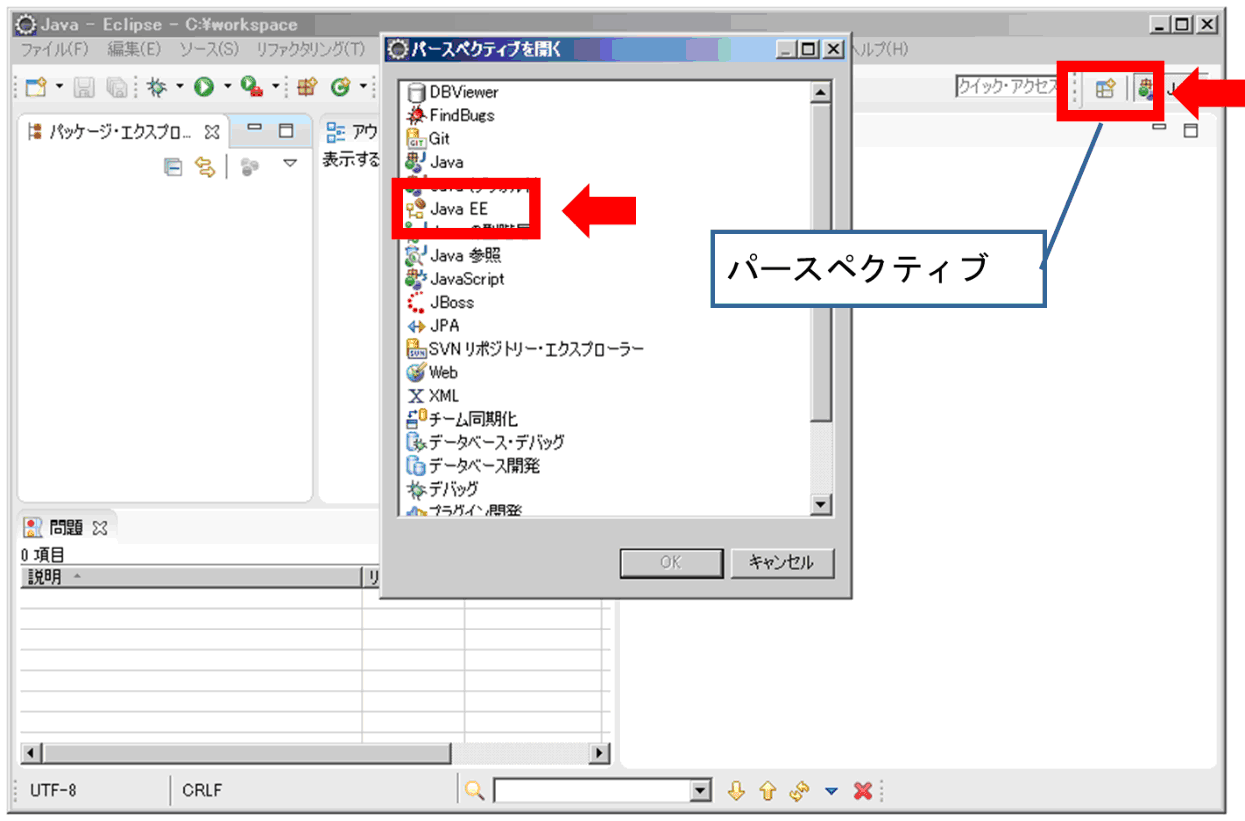Image resolution: width=1245 pixels, height=821 pixels.
Task: Click the up arrow previous search icon
Action: [767, 791]
